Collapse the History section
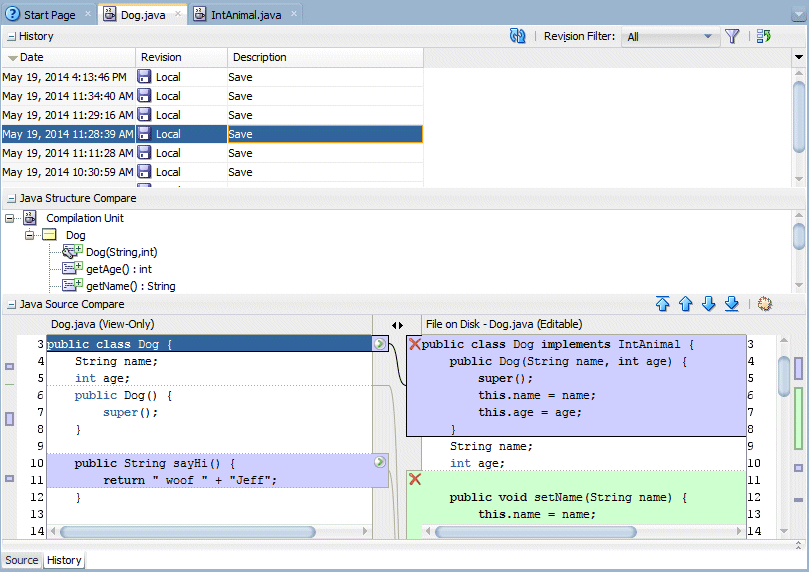The image size is (809, 572). (11, 37)
